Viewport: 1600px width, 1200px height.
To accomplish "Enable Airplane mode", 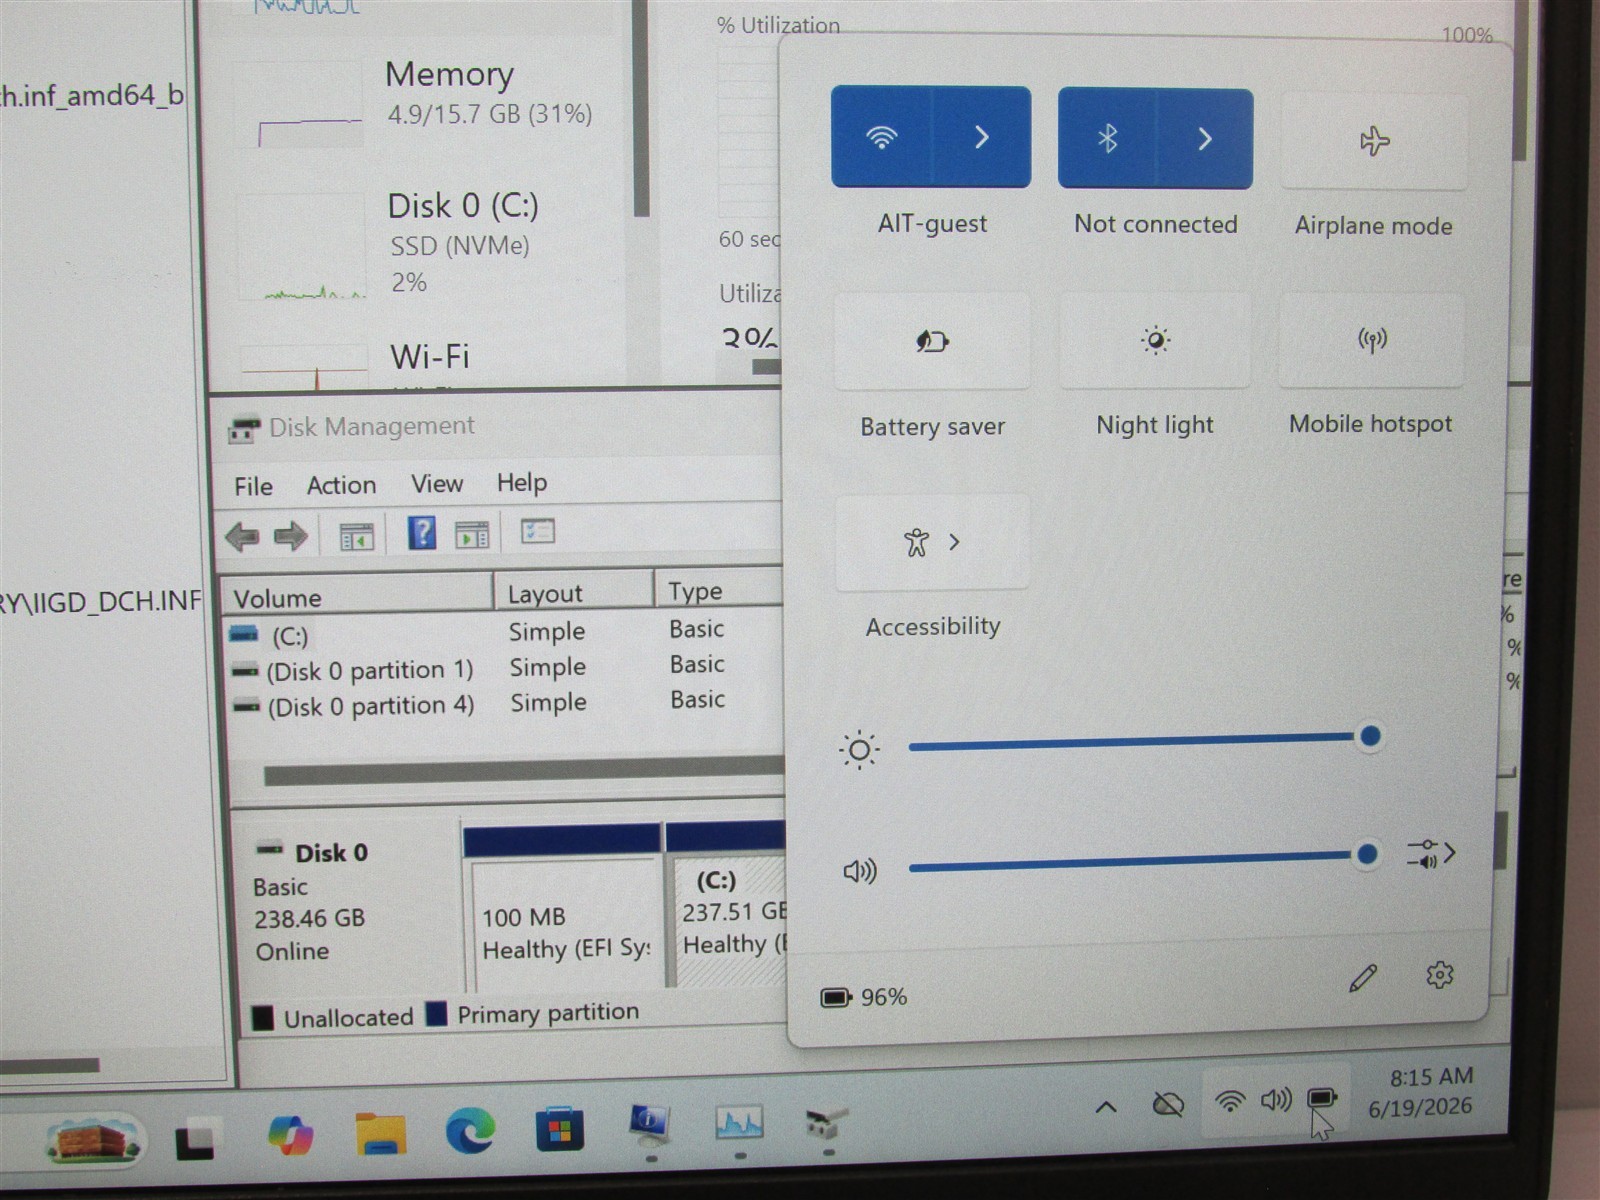I will [x=1374, y=141].
